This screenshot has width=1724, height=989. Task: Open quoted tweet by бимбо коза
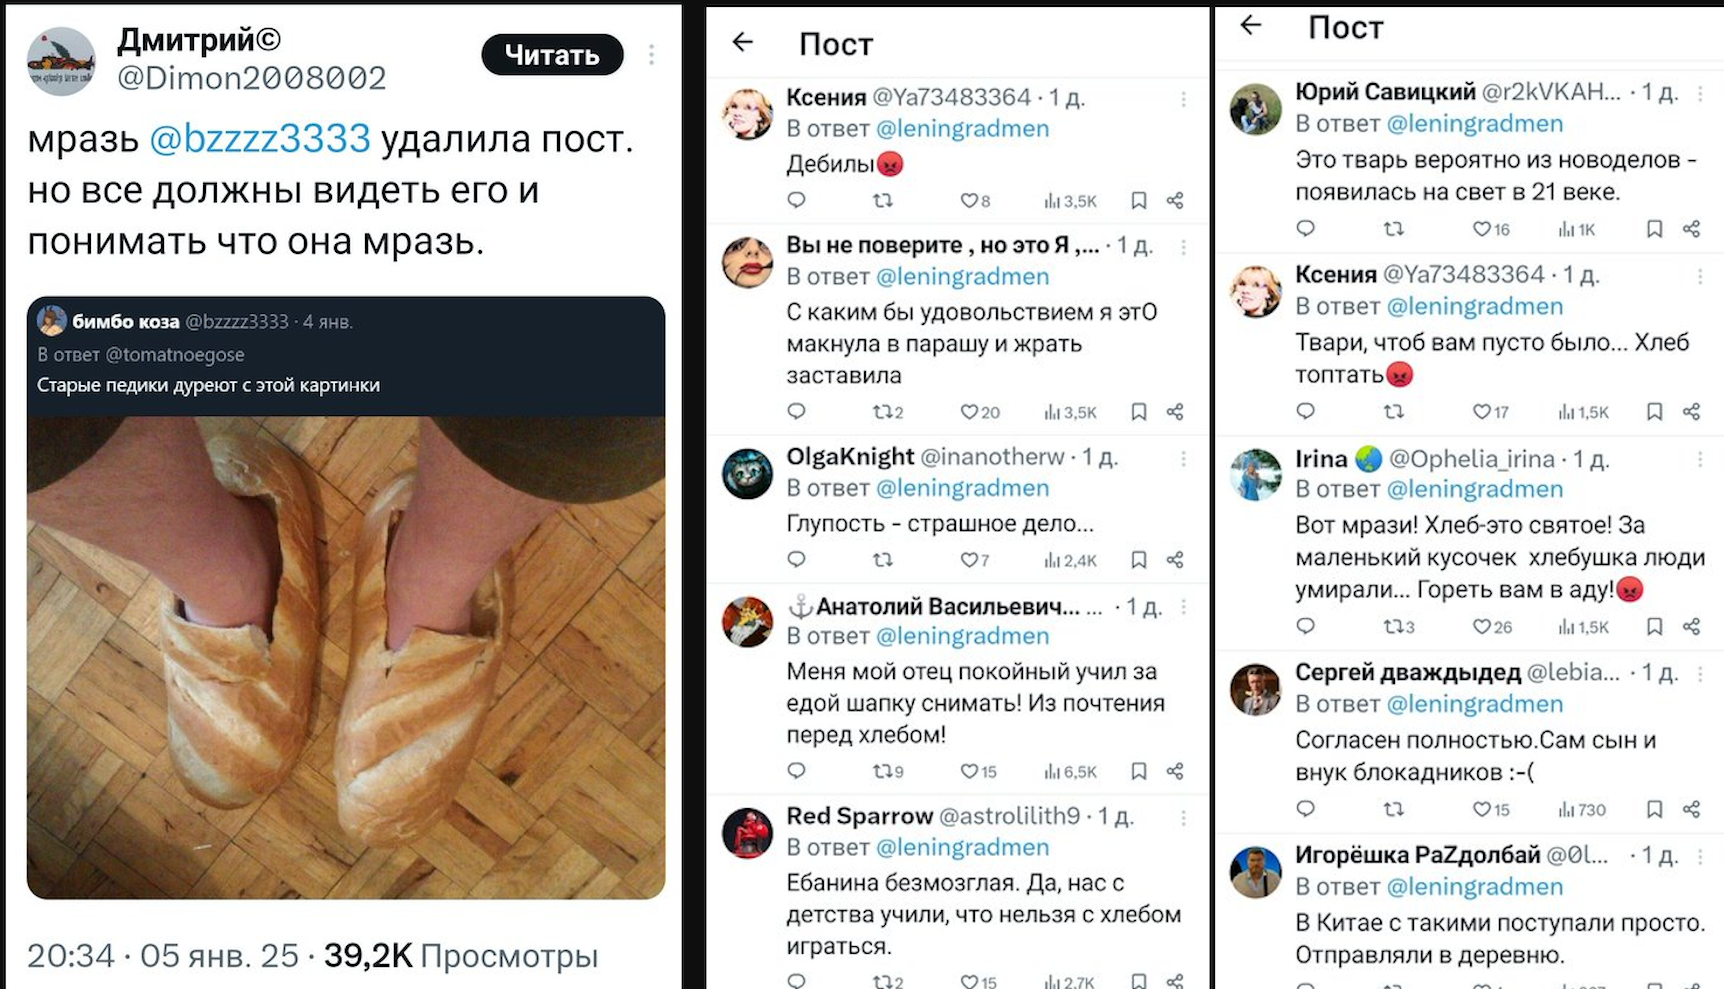(346, 355)
